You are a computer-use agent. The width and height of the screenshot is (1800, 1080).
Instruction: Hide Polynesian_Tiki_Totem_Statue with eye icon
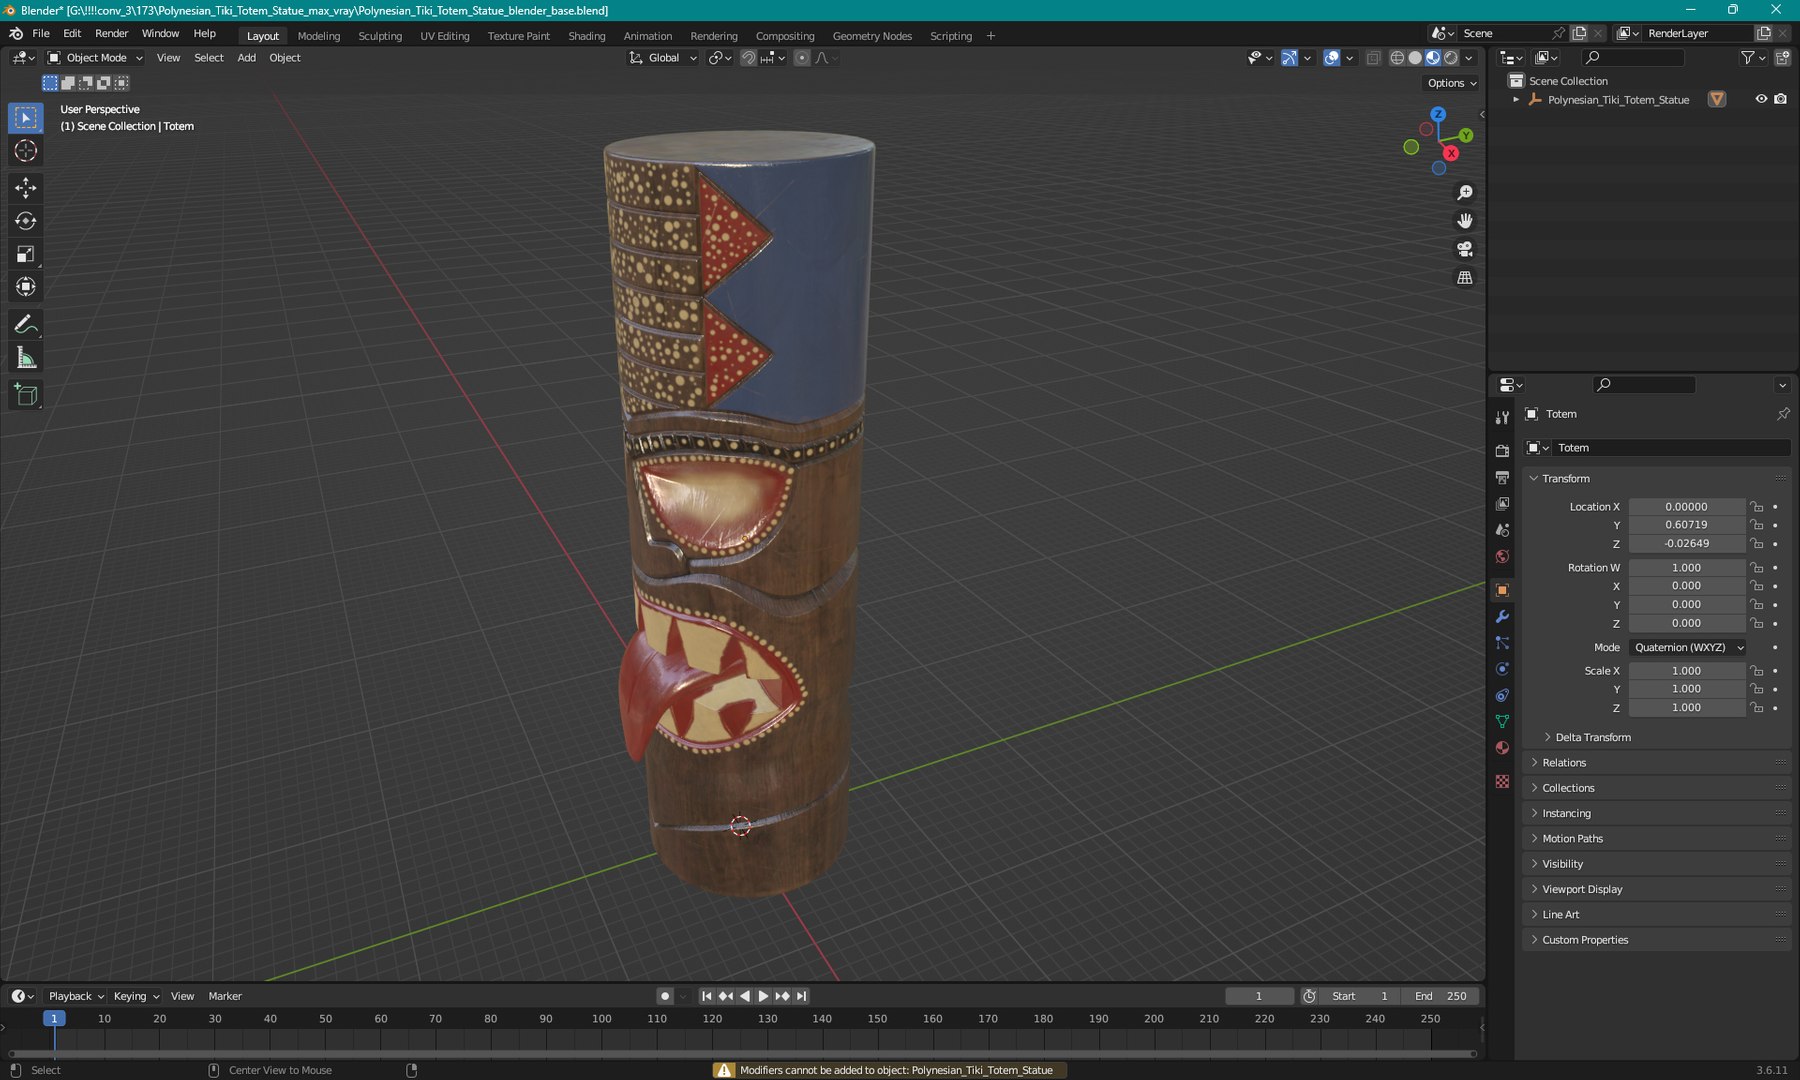[1761, 99]
